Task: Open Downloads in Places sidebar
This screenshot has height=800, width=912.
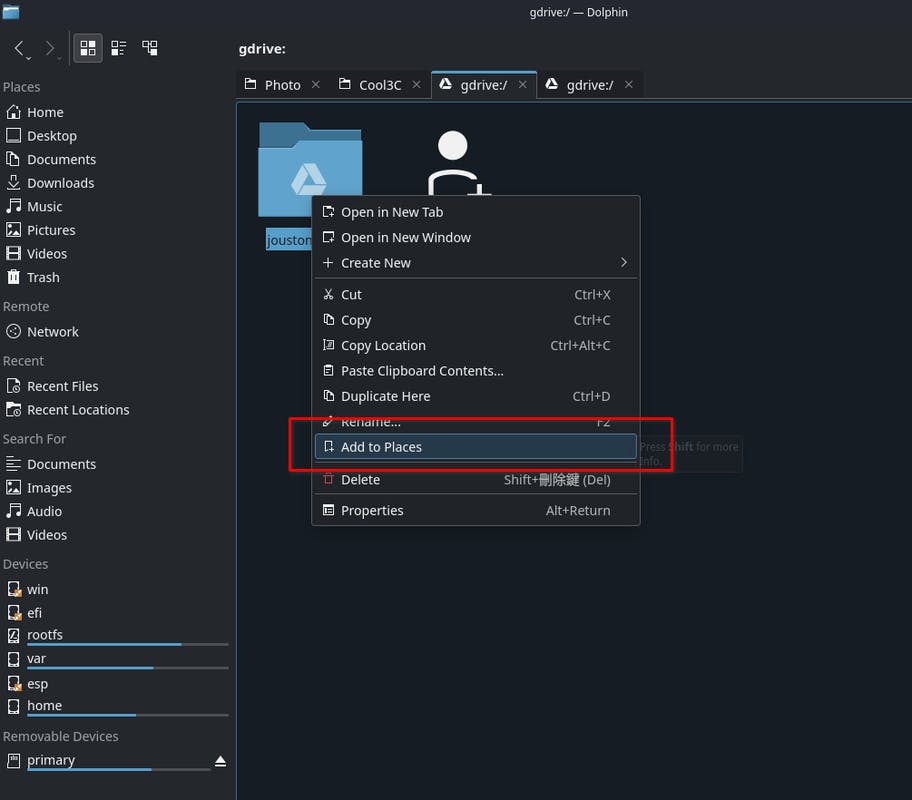Action: point(60,183)
